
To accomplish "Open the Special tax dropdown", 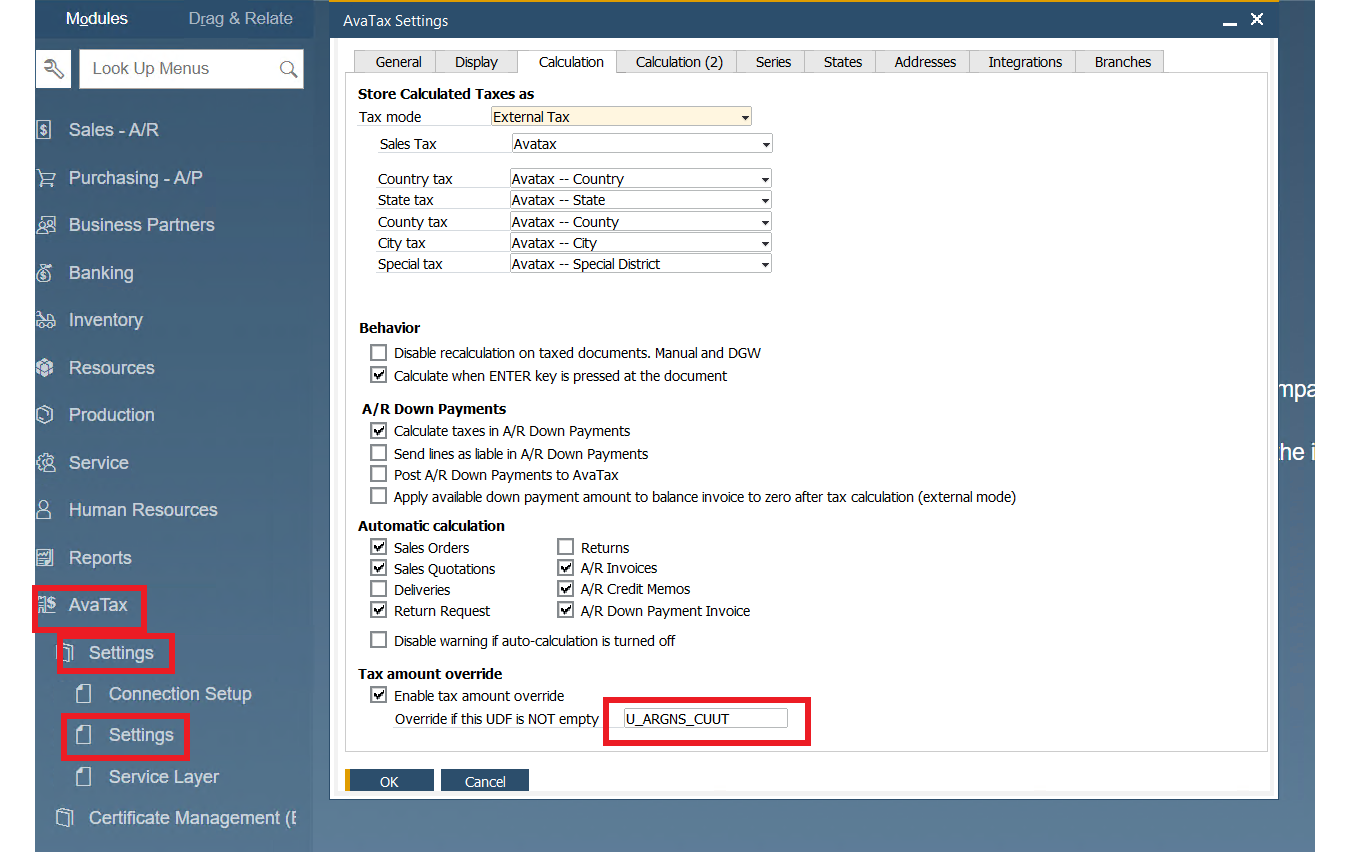I will click(765, 264).
